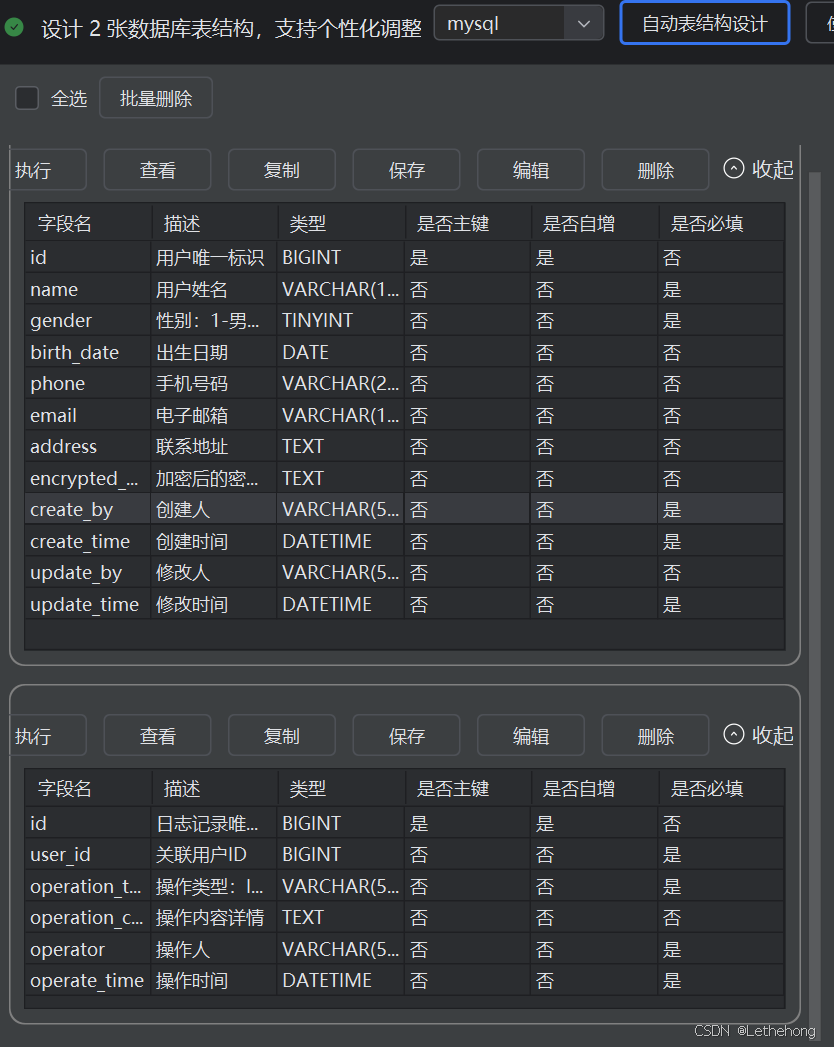Collapse first table with 收起 icon
Screen dimensions: 834x1047
coord(733,168)
